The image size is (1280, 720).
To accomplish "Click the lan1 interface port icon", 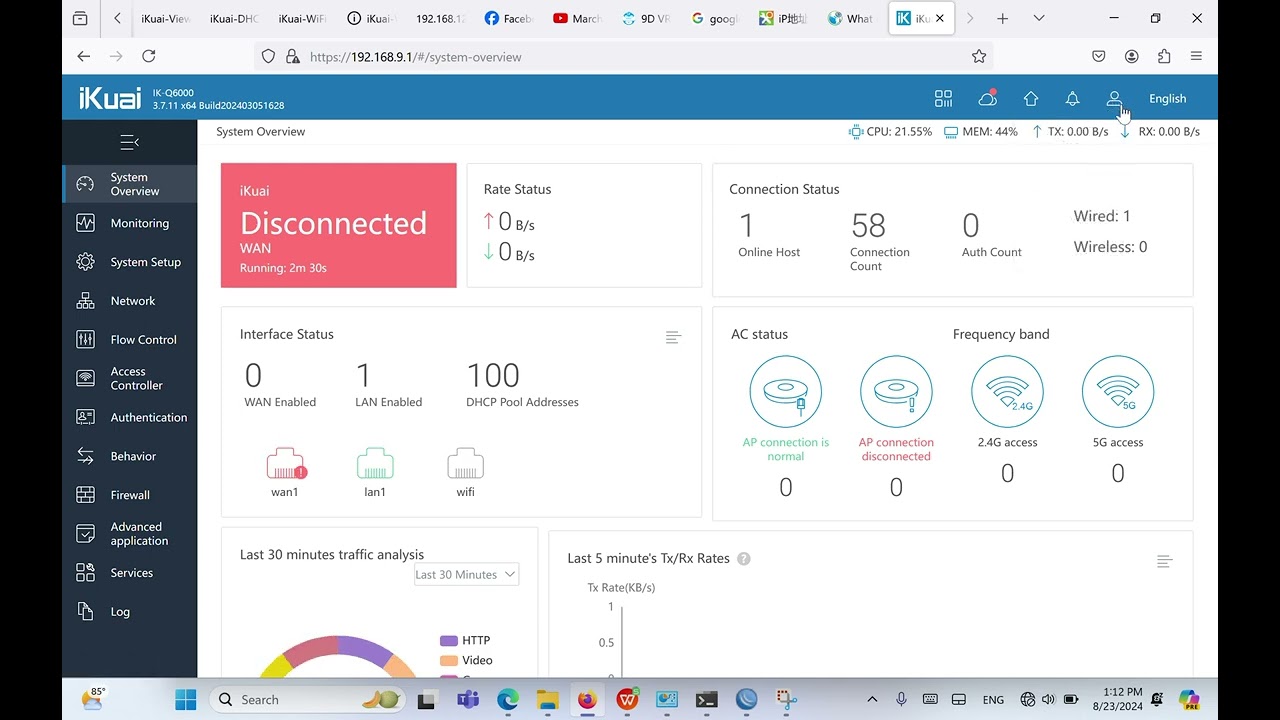I will coord(375,464).
